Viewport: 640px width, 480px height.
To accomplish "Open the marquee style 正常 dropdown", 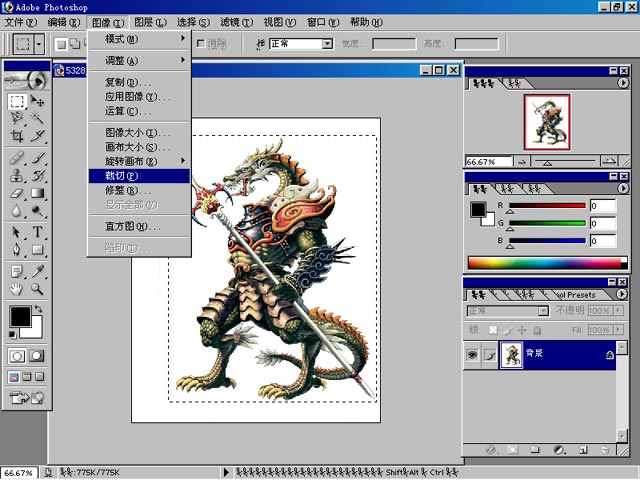I will point(327,44).
